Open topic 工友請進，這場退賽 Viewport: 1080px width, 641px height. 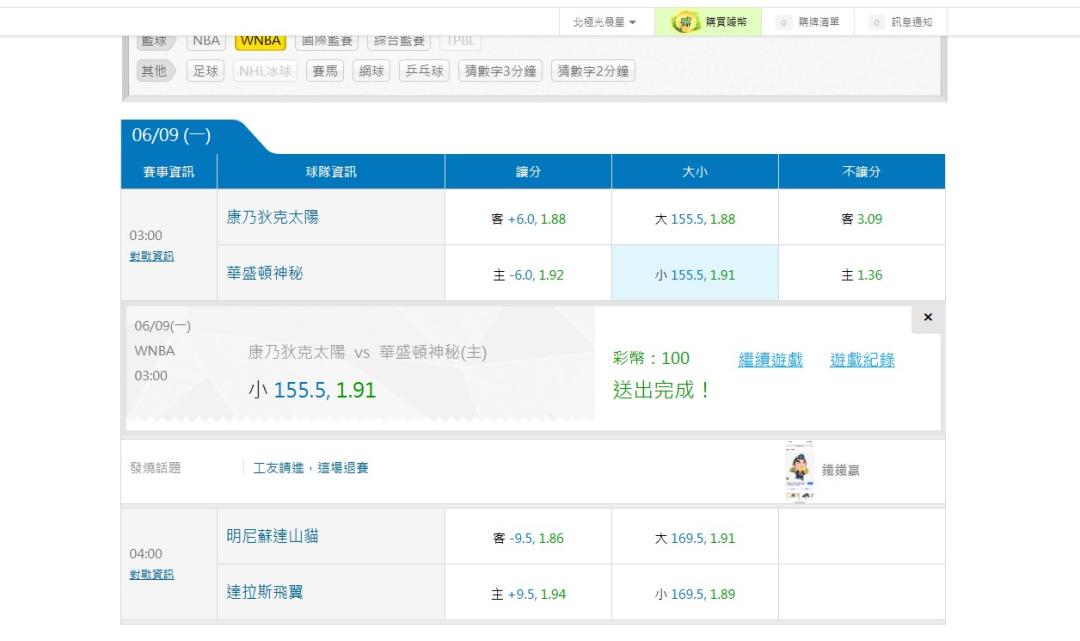click(311, 468)
